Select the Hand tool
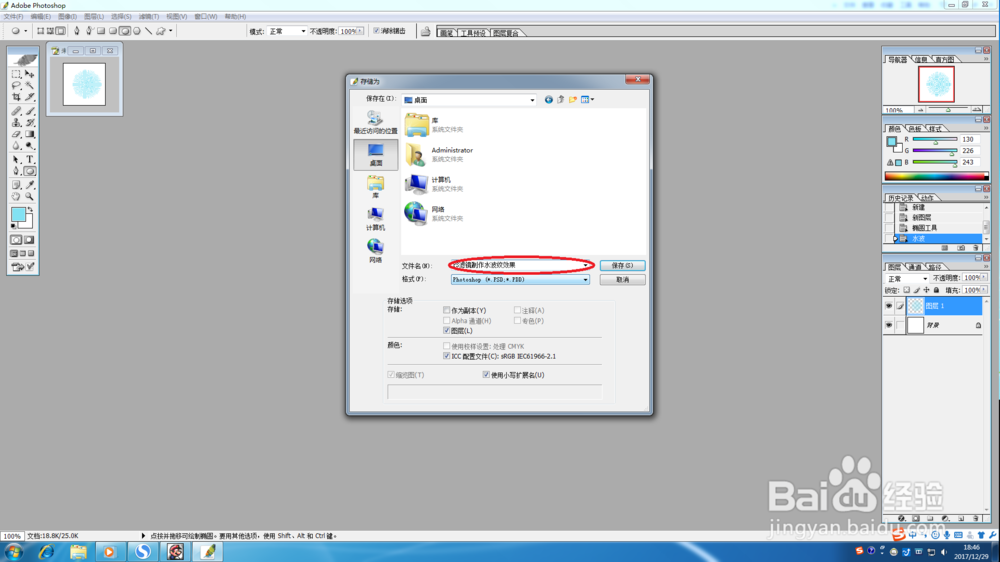The width and height of the screenshot is (1000, 562). point(17,196)
